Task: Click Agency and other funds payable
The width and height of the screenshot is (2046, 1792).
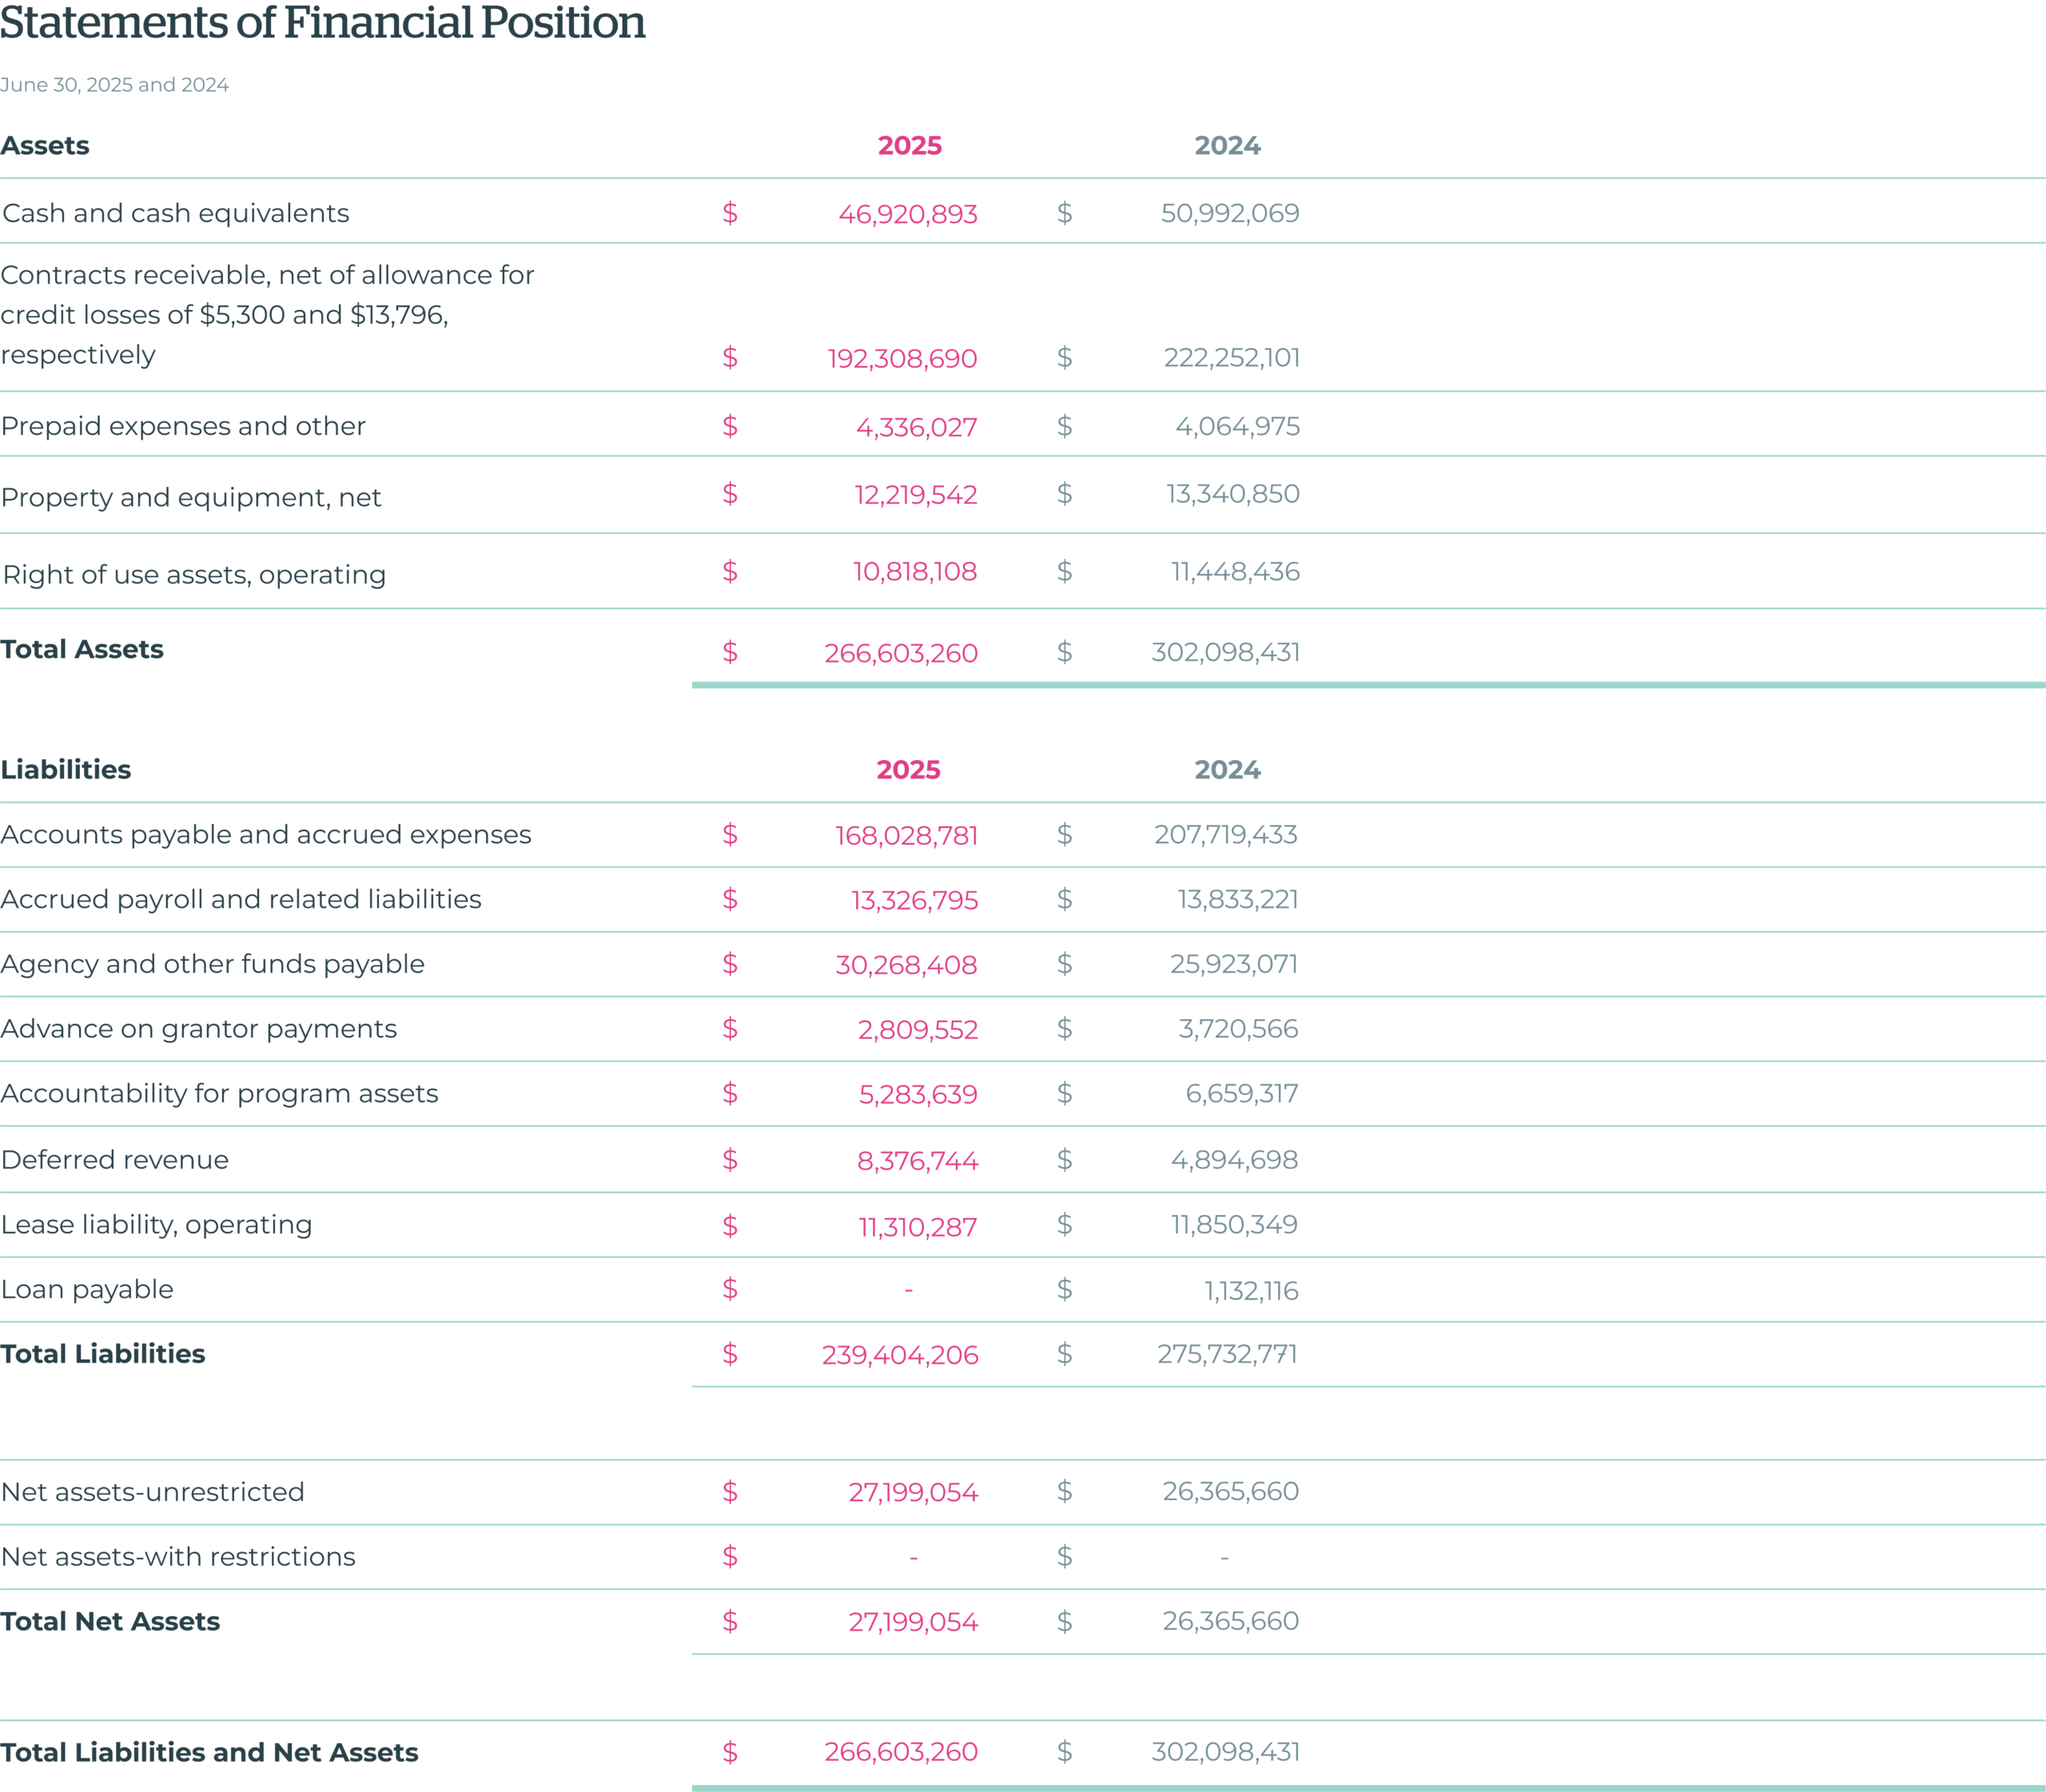Action: pyautogui.click(x=213, y=964)
